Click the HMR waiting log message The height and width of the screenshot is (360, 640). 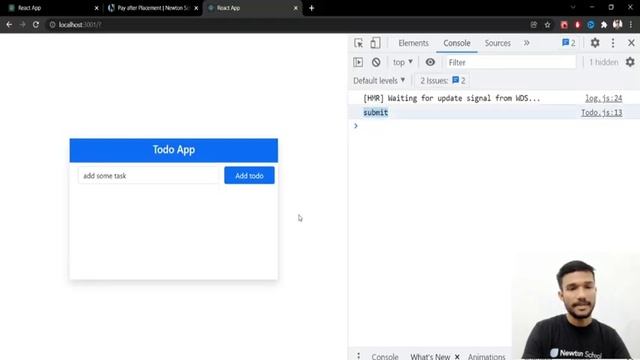[x=451, y=98]
